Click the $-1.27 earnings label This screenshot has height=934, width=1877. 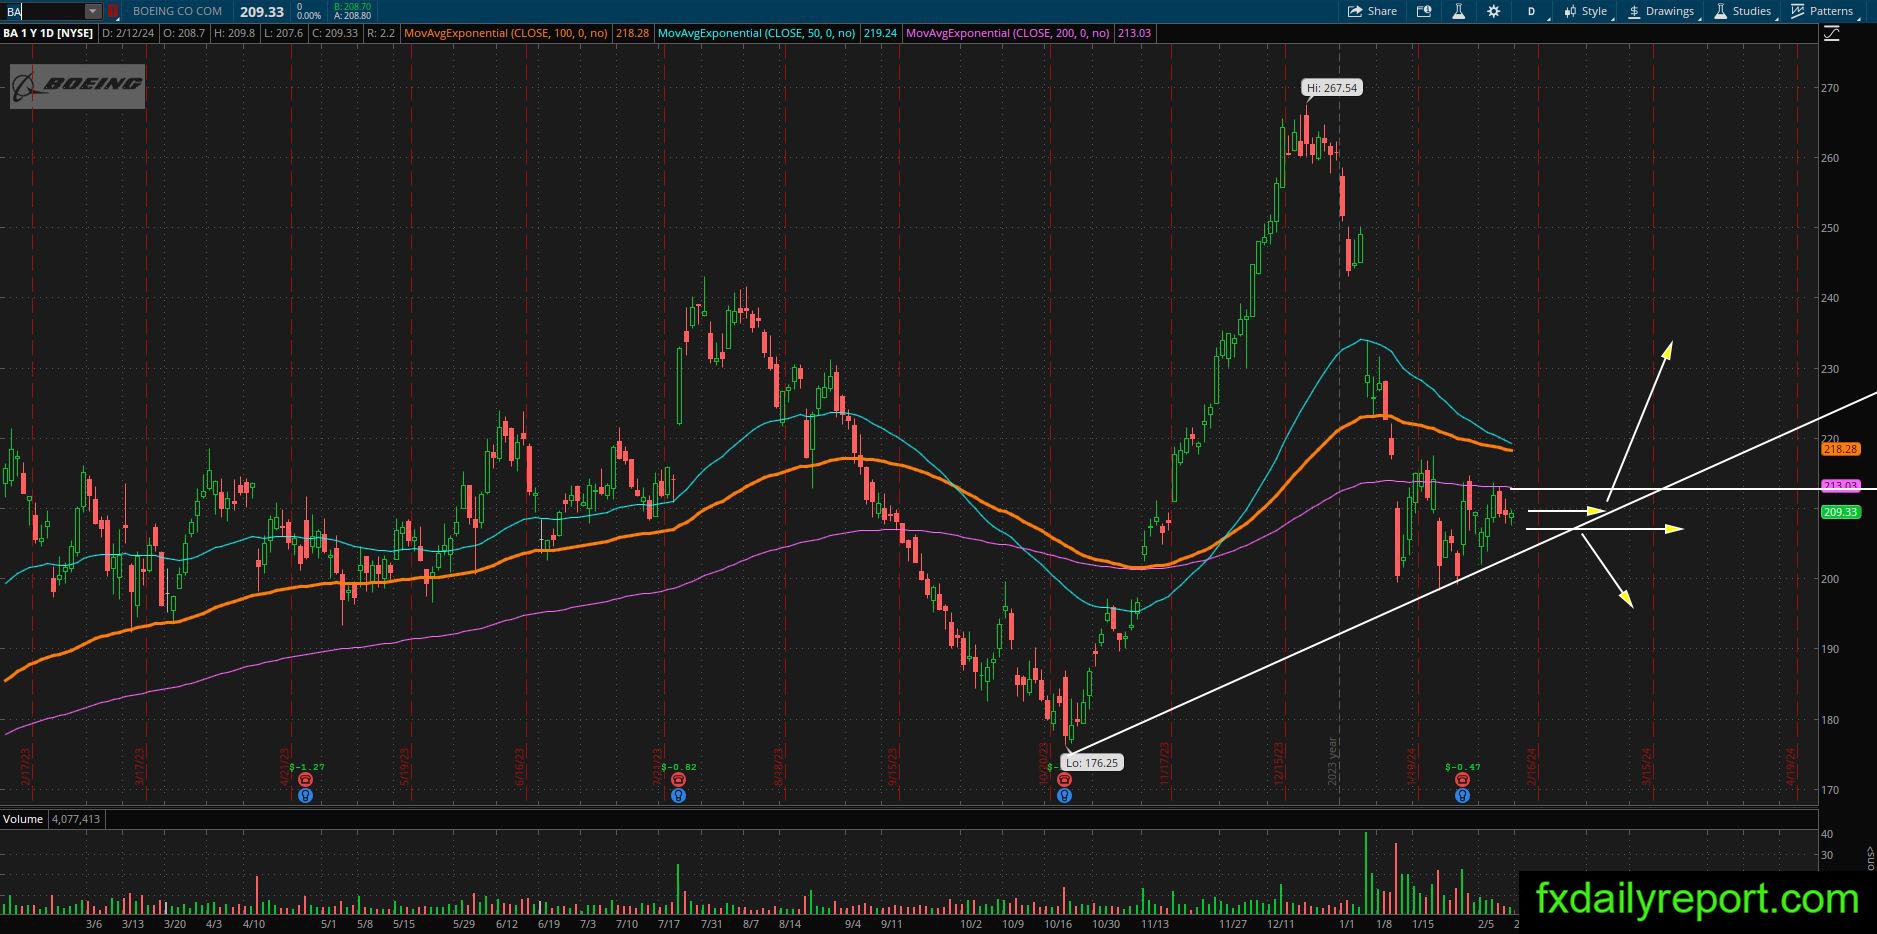tap(306, 767)
